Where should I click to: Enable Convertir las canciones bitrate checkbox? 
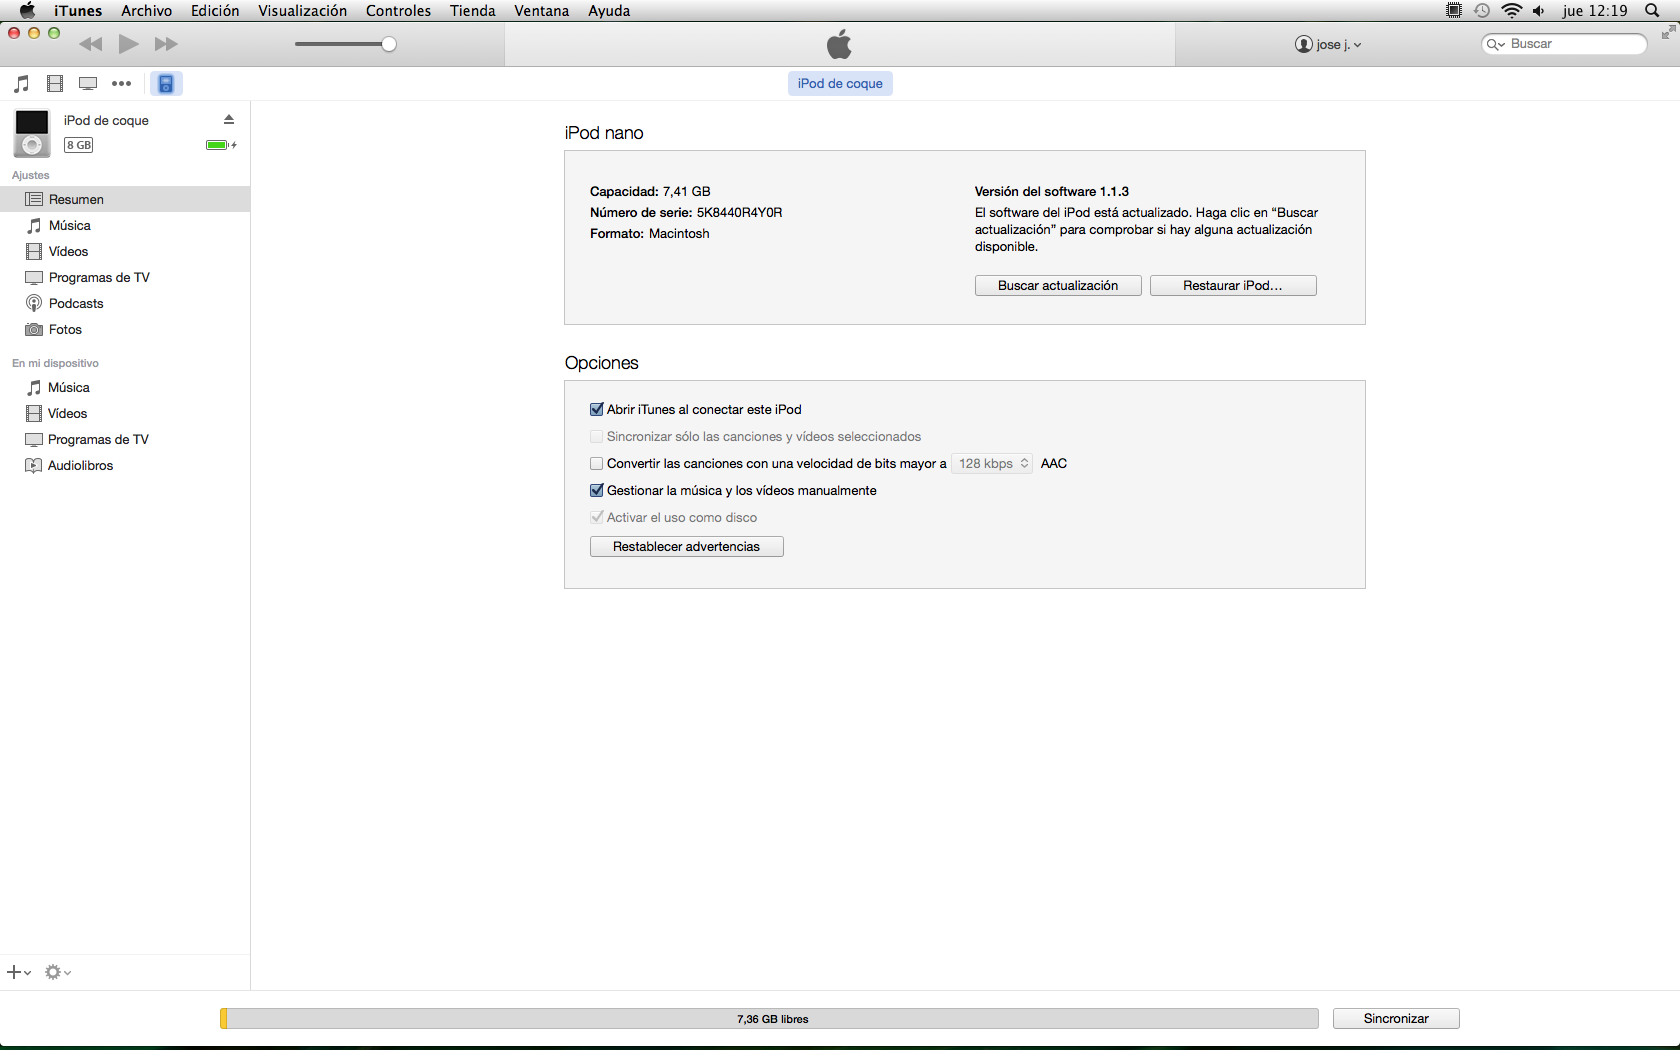pyautogui.click(x=597, y=463)
